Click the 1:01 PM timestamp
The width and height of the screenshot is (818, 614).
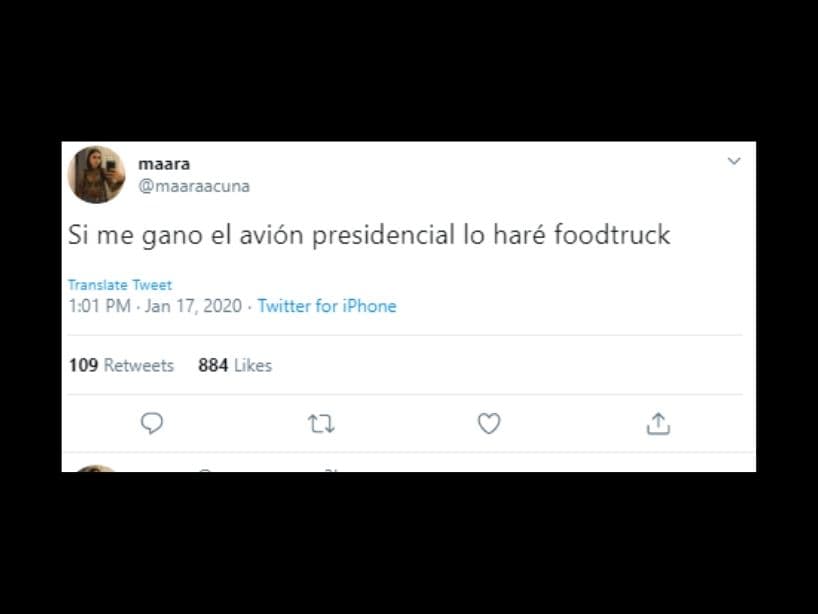(100, 306)
